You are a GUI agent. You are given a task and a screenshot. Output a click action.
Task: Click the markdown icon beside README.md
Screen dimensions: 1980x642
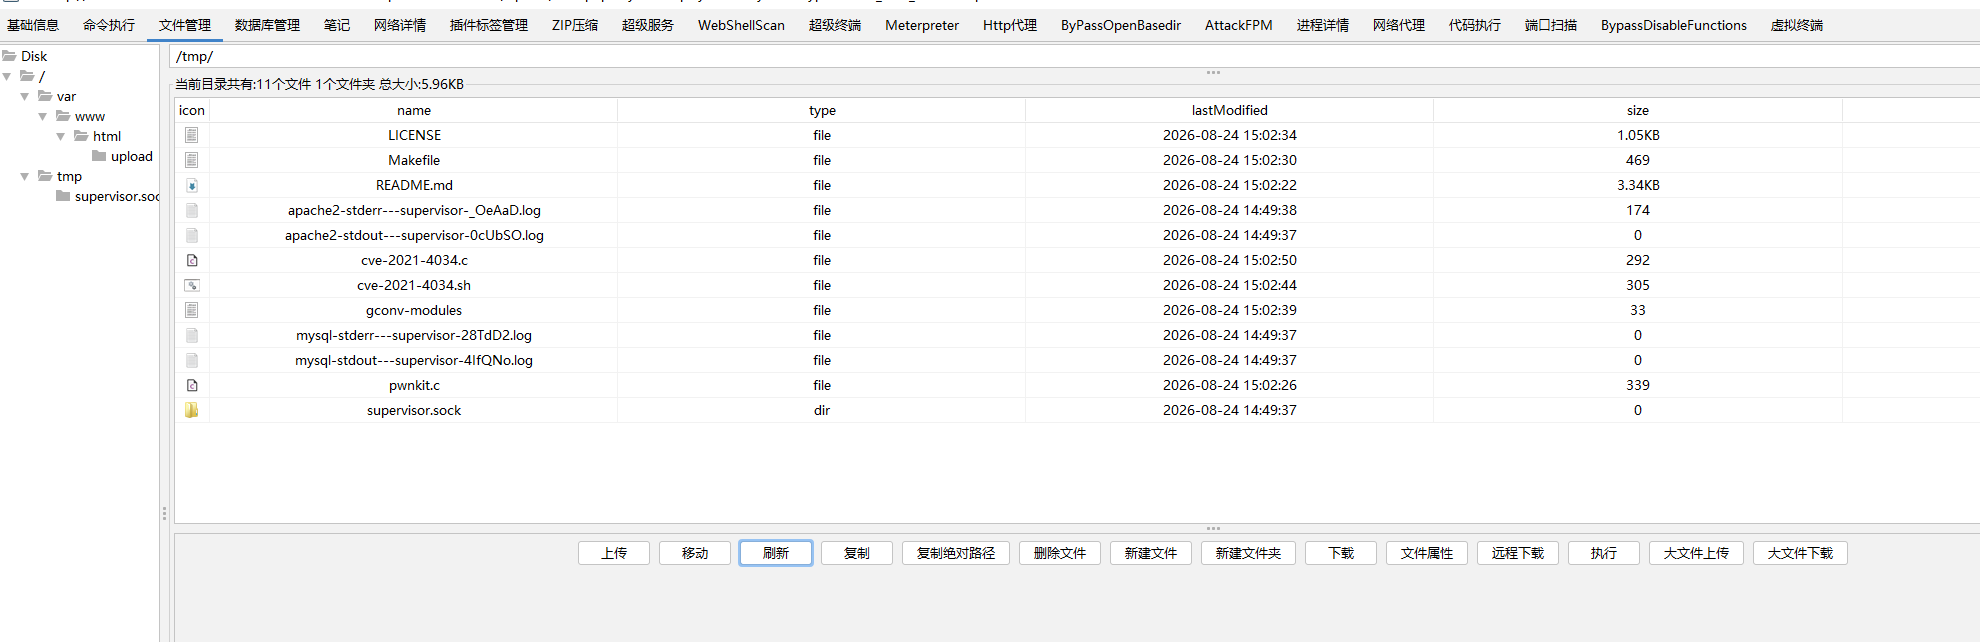[x=192, y=185]
